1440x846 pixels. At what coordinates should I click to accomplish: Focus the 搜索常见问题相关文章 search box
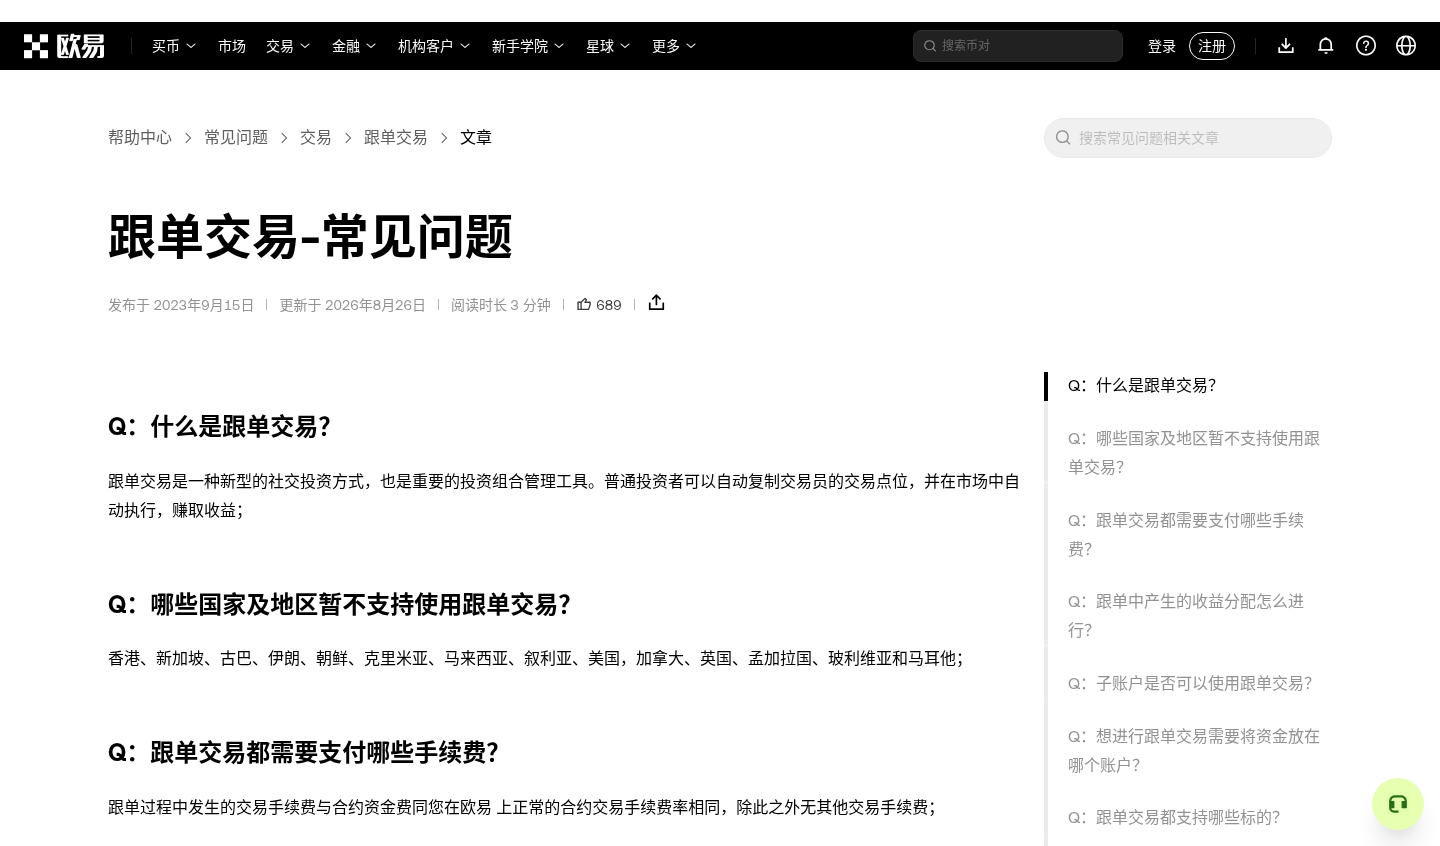pyautogui.click(x=1188, y=138)
